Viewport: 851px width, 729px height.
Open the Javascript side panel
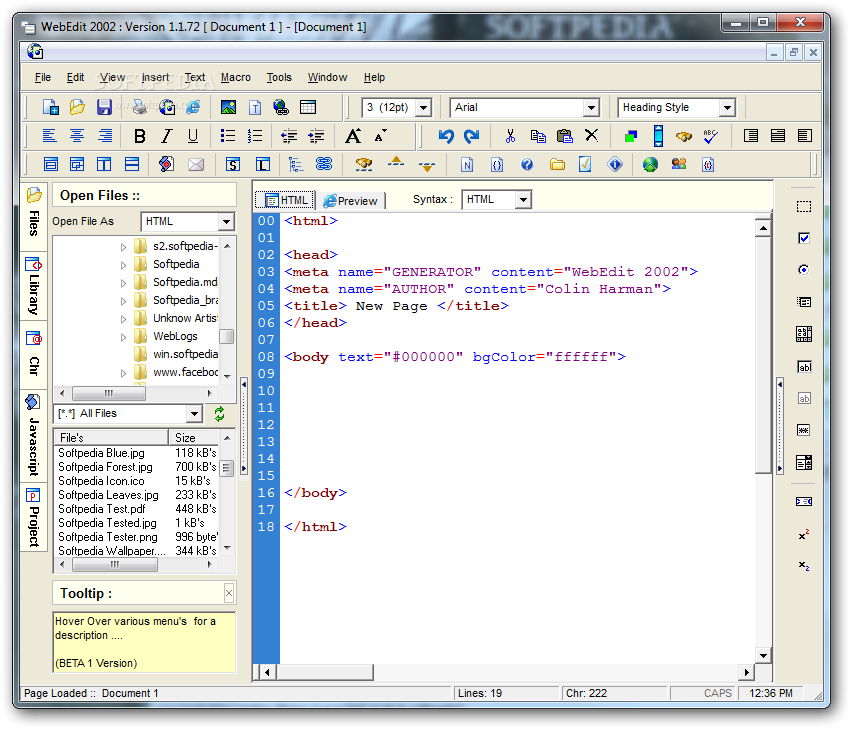[34, 436]
